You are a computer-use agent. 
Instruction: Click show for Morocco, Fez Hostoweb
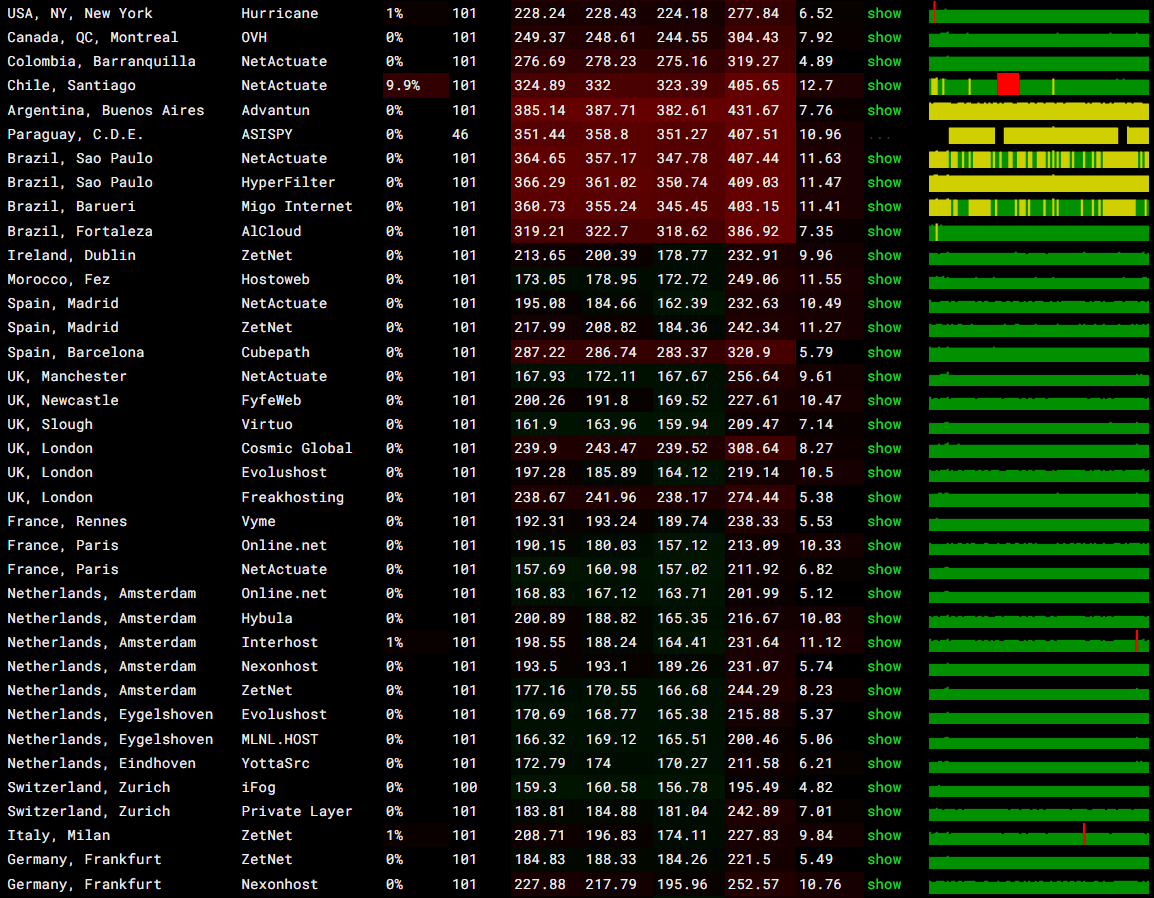click(884, 280)
